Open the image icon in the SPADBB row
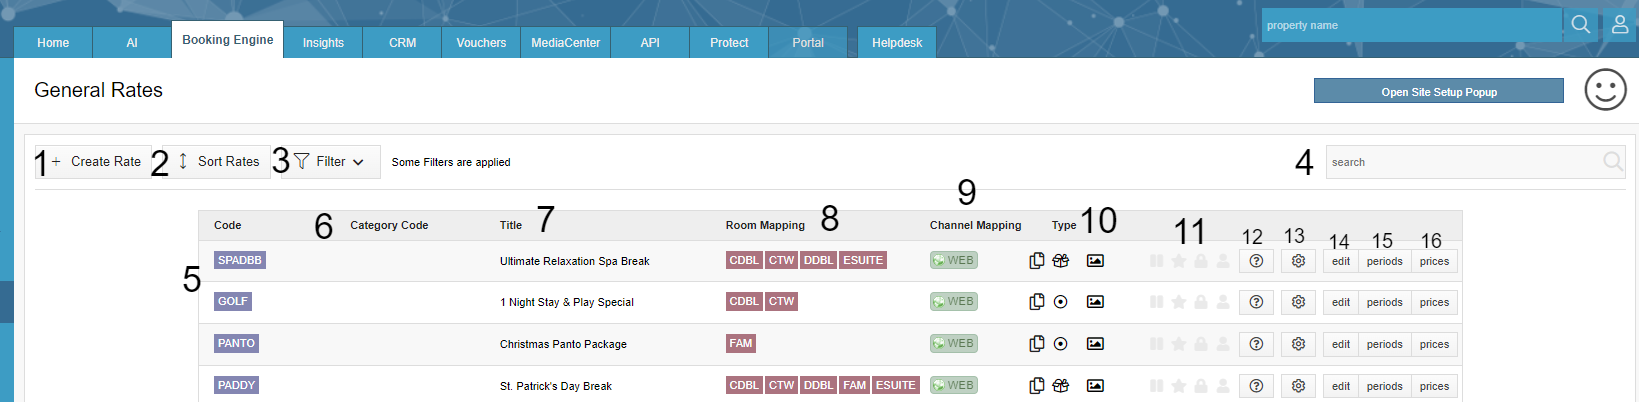This screenshot has height=402, width=1639. [x=1095, y=260]
